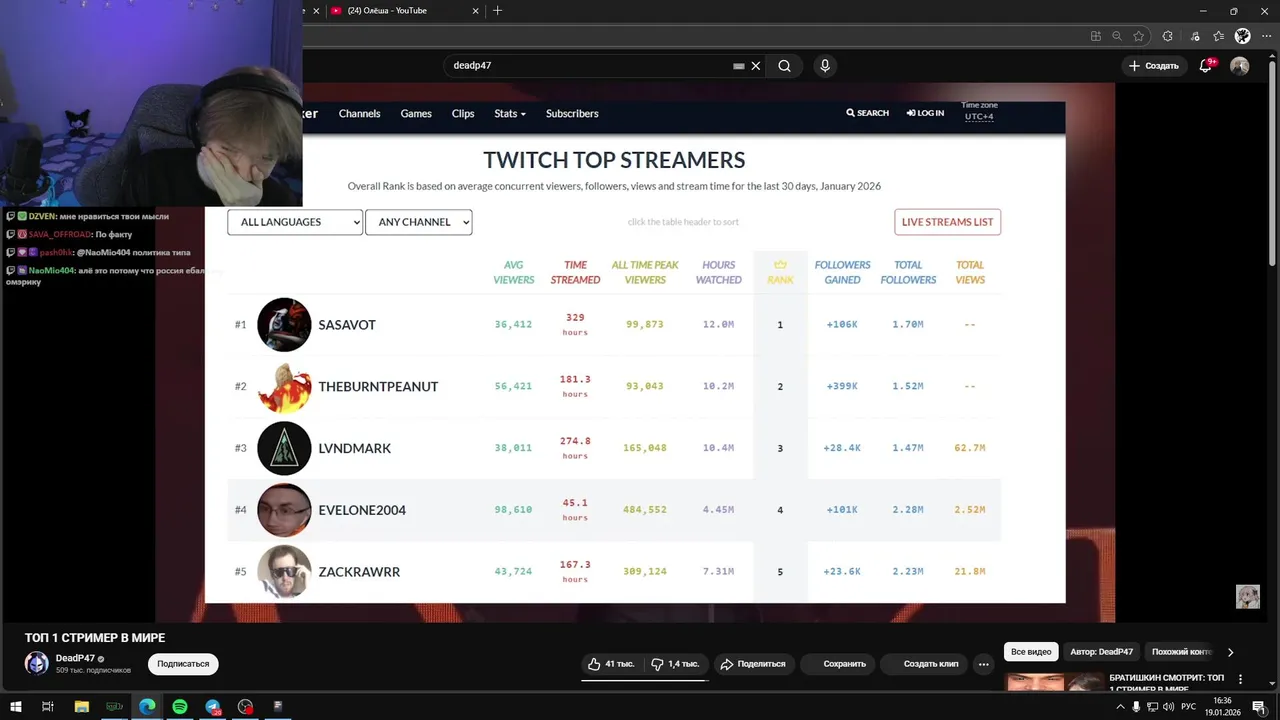Open Task View on taskbar
This screenshot has width=1280, height=720.
click(x=47, y=707)
